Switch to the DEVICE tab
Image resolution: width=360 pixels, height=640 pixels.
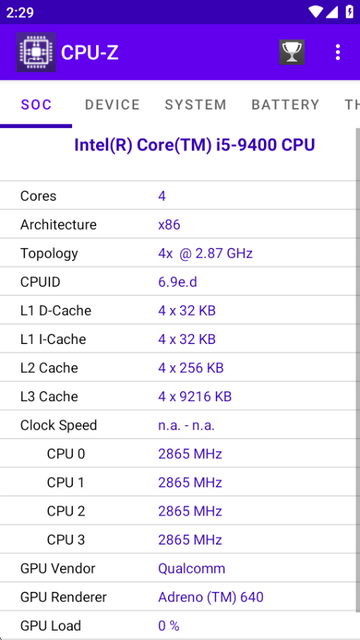pos(112,105)
